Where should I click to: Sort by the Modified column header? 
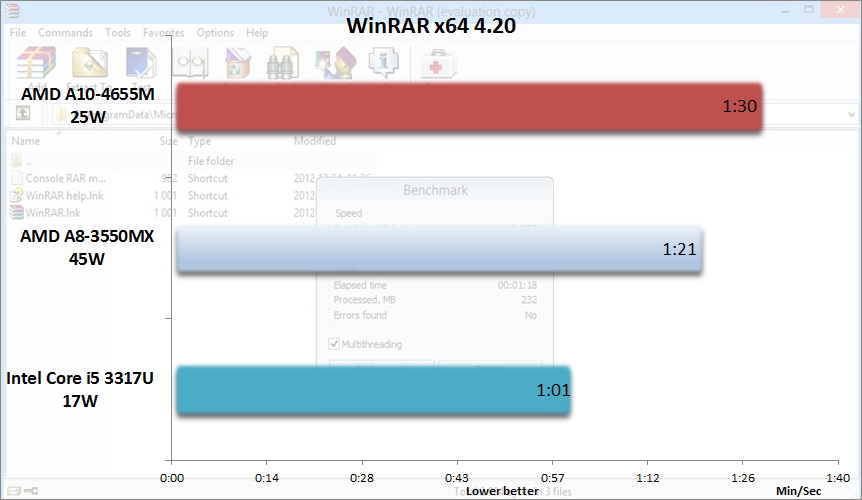[314, 141]
